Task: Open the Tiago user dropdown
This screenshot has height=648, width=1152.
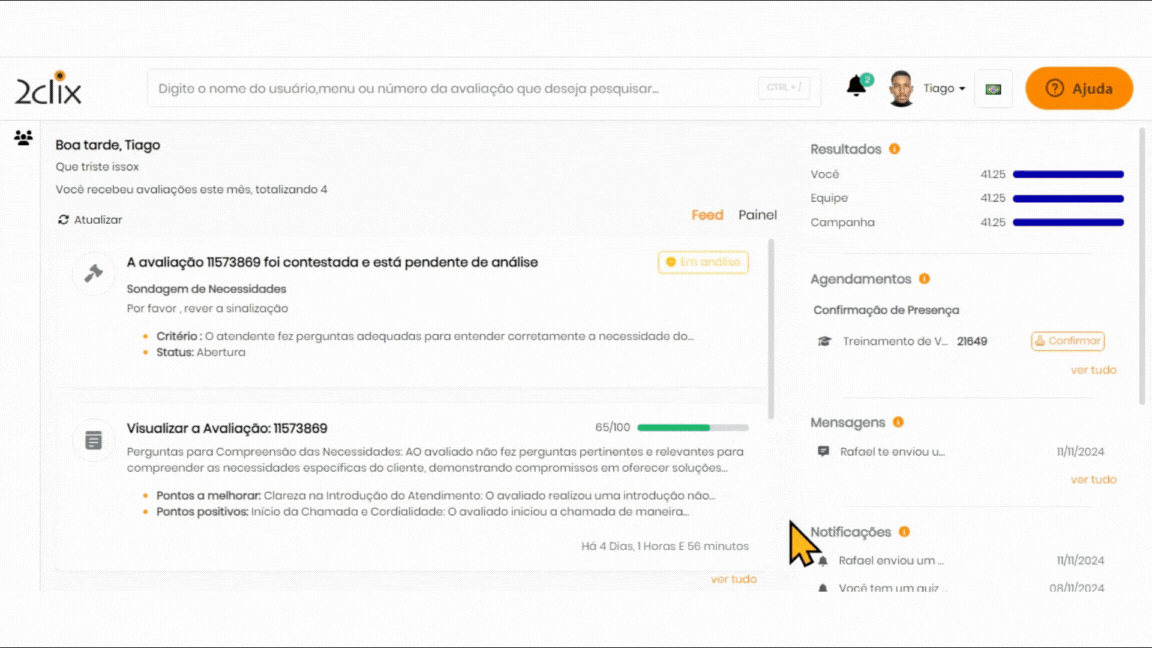Action: (944, 89)
